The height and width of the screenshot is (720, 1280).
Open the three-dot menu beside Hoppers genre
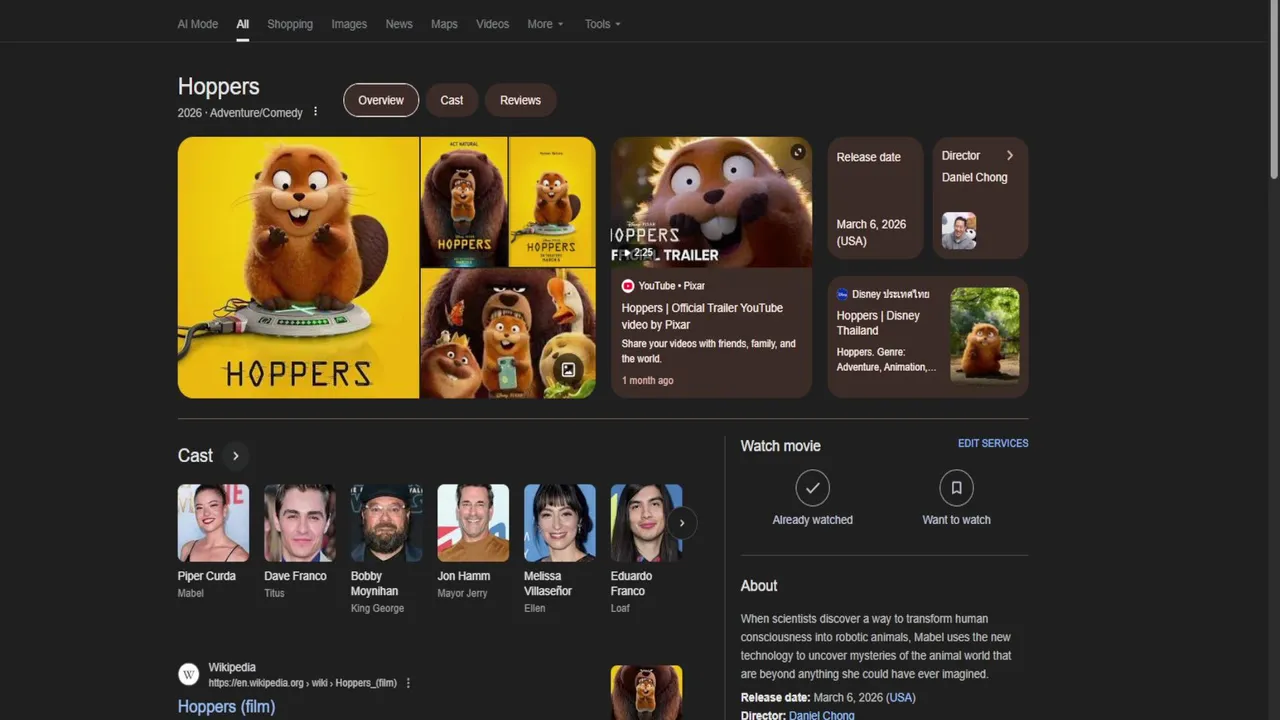pyautogui.click(x=316, y=112)
